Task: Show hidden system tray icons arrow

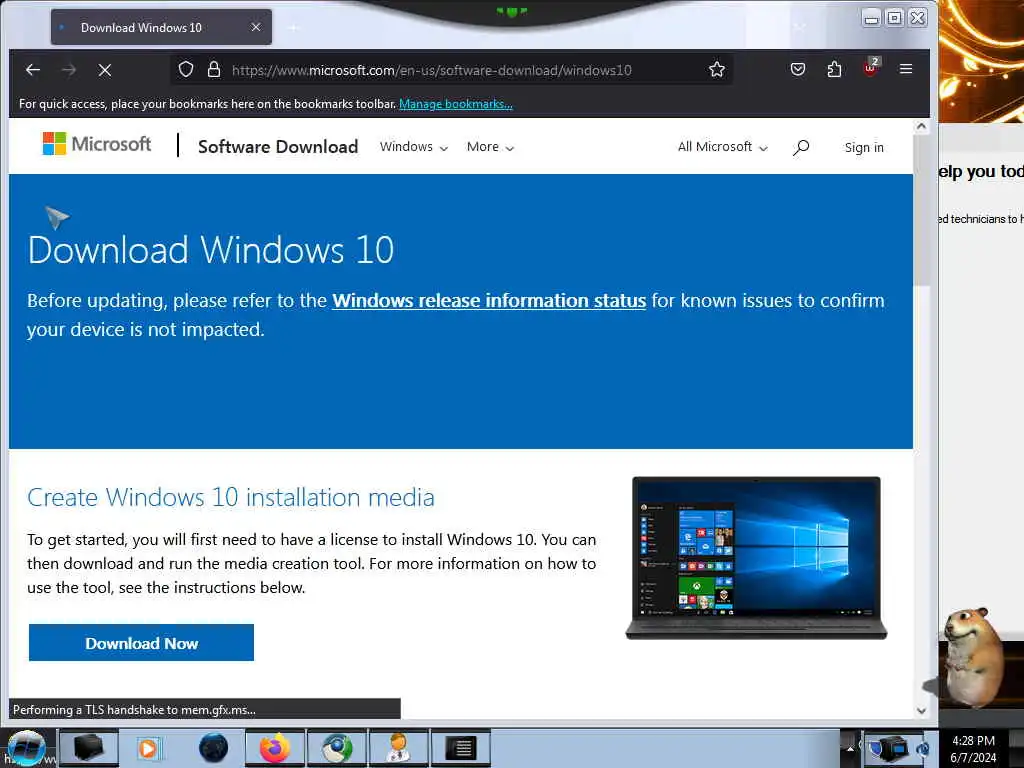Action: [x=850, y=748]
